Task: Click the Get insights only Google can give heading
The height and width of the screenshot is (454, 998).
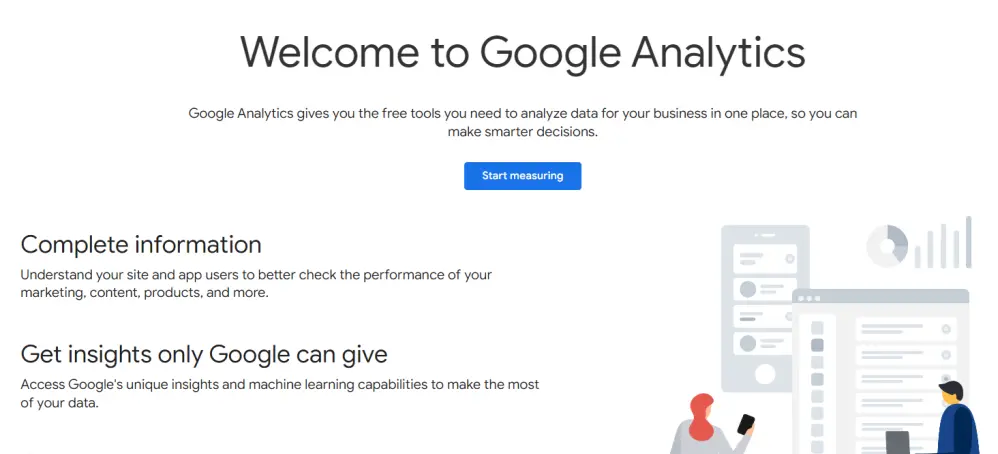Action: (204, 354)
